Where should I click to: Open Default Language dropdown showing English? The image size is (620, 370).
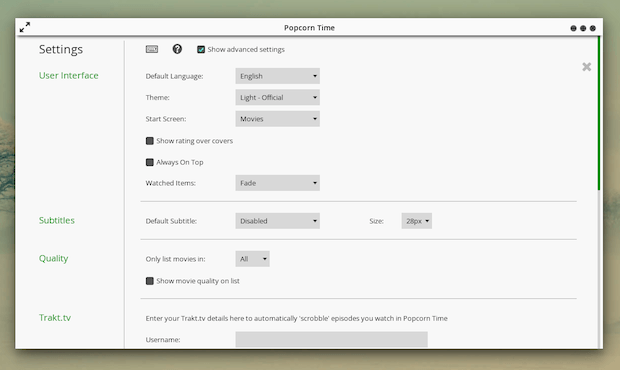pyautogui.click(x=278, y=76)
